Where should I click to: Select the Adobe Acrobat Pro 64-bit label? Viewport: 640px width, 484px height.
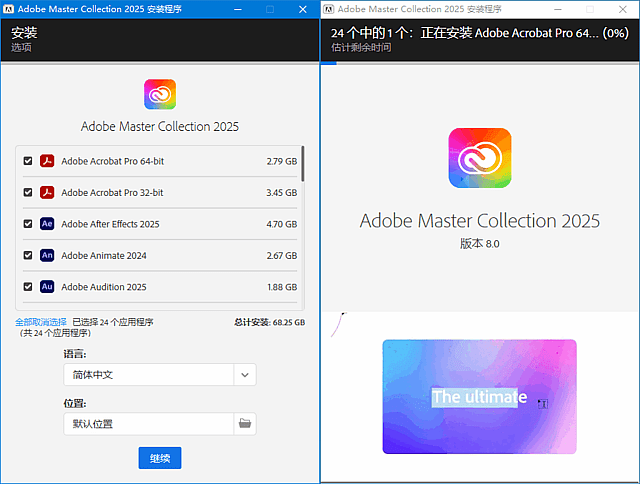tap(113, 161)
